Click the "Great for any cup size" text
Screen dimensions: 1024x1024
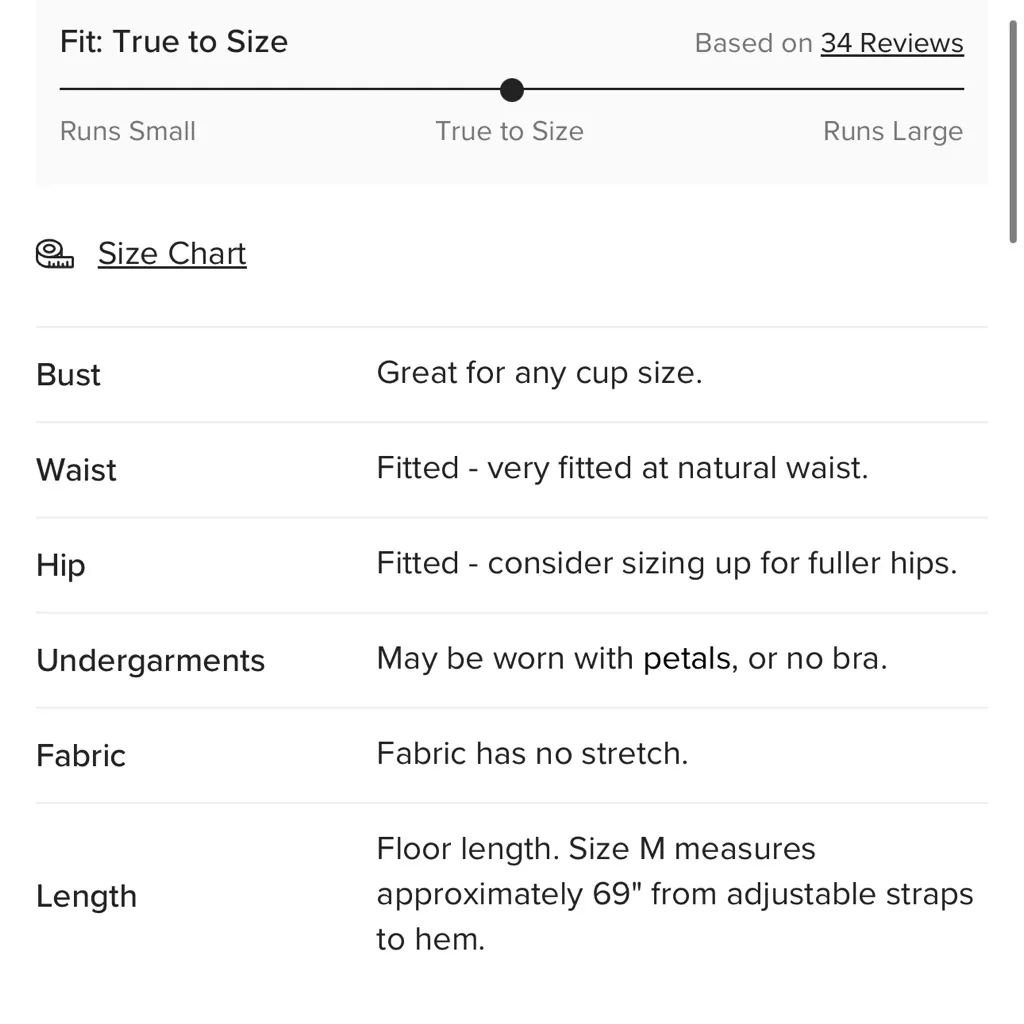[x=539, y=373]
